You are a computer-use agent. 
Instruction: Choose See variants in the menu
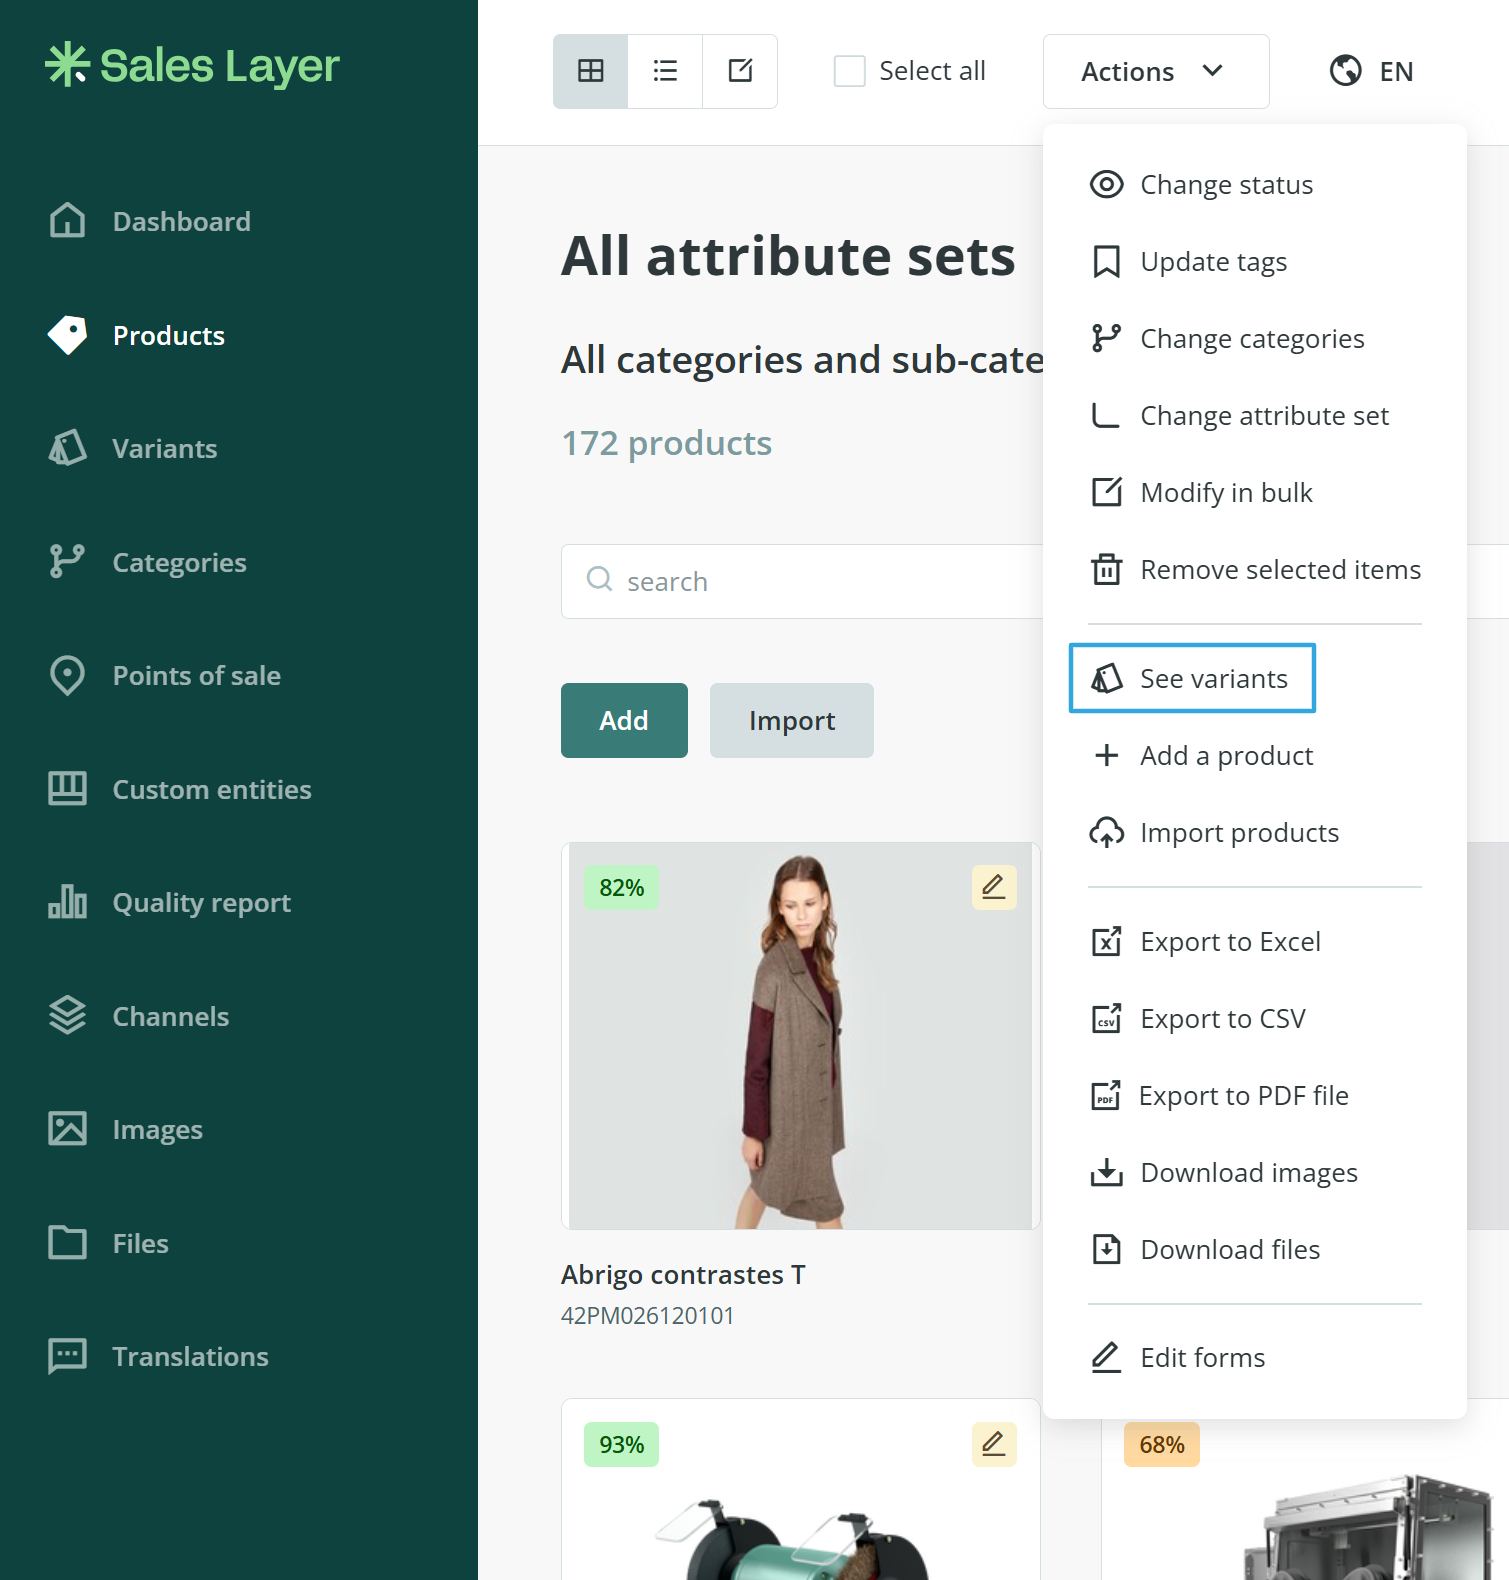pyautogui.click(x=1192, y=678)
